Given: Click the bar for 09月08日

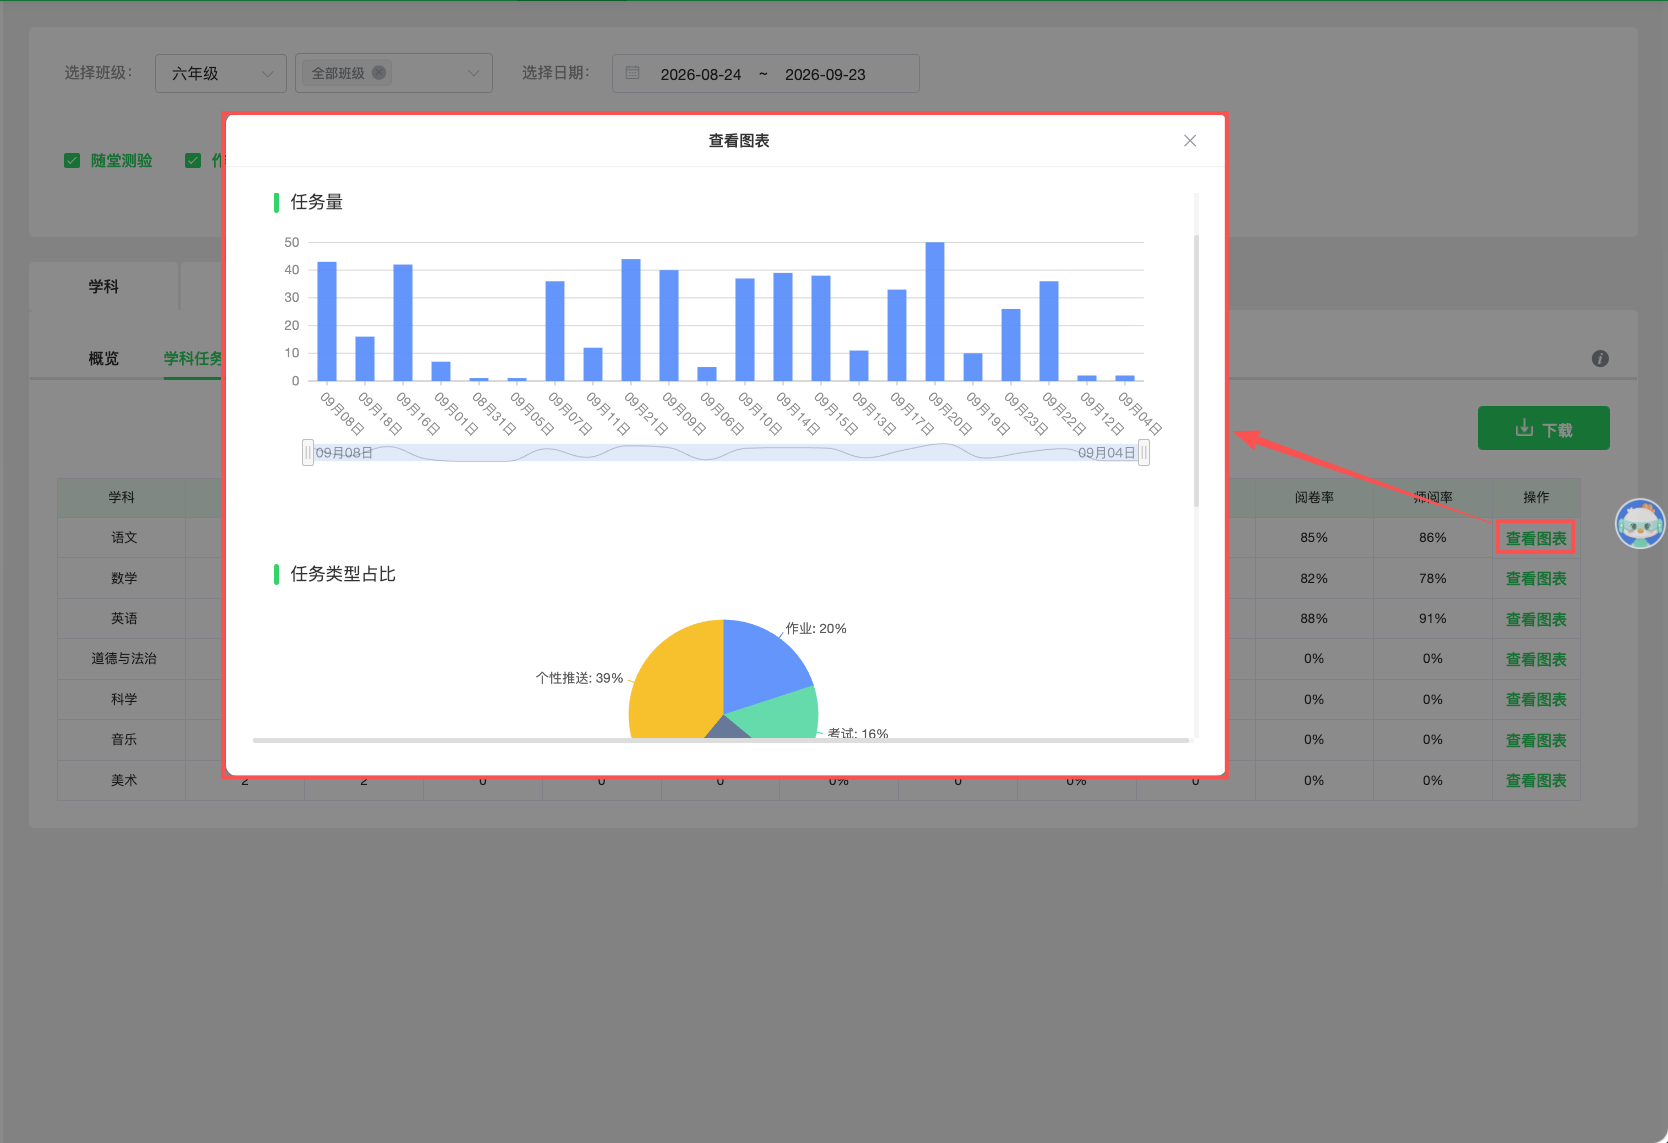Looking at the screenshot, I should [x=327, y=321].
